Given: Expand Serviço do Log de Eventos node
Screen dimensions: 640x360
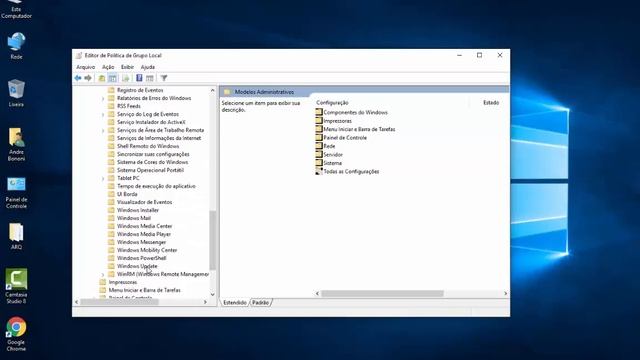Looking at the screenshot, I should pos(103,114).
